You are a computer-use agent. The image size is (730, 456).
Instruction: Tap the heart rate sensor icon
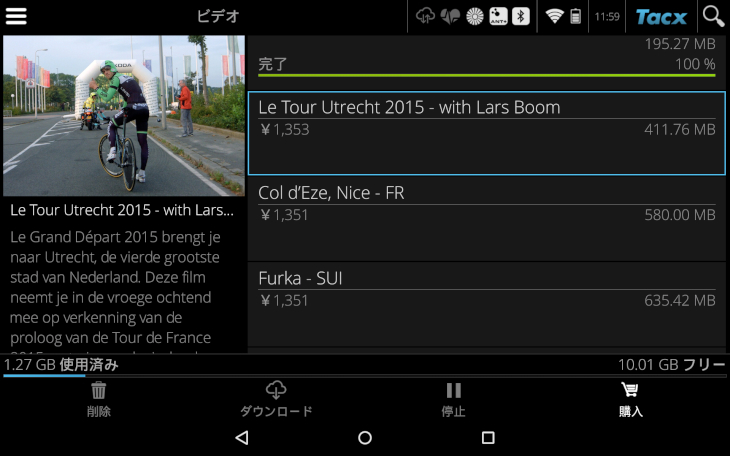(450, 16)
